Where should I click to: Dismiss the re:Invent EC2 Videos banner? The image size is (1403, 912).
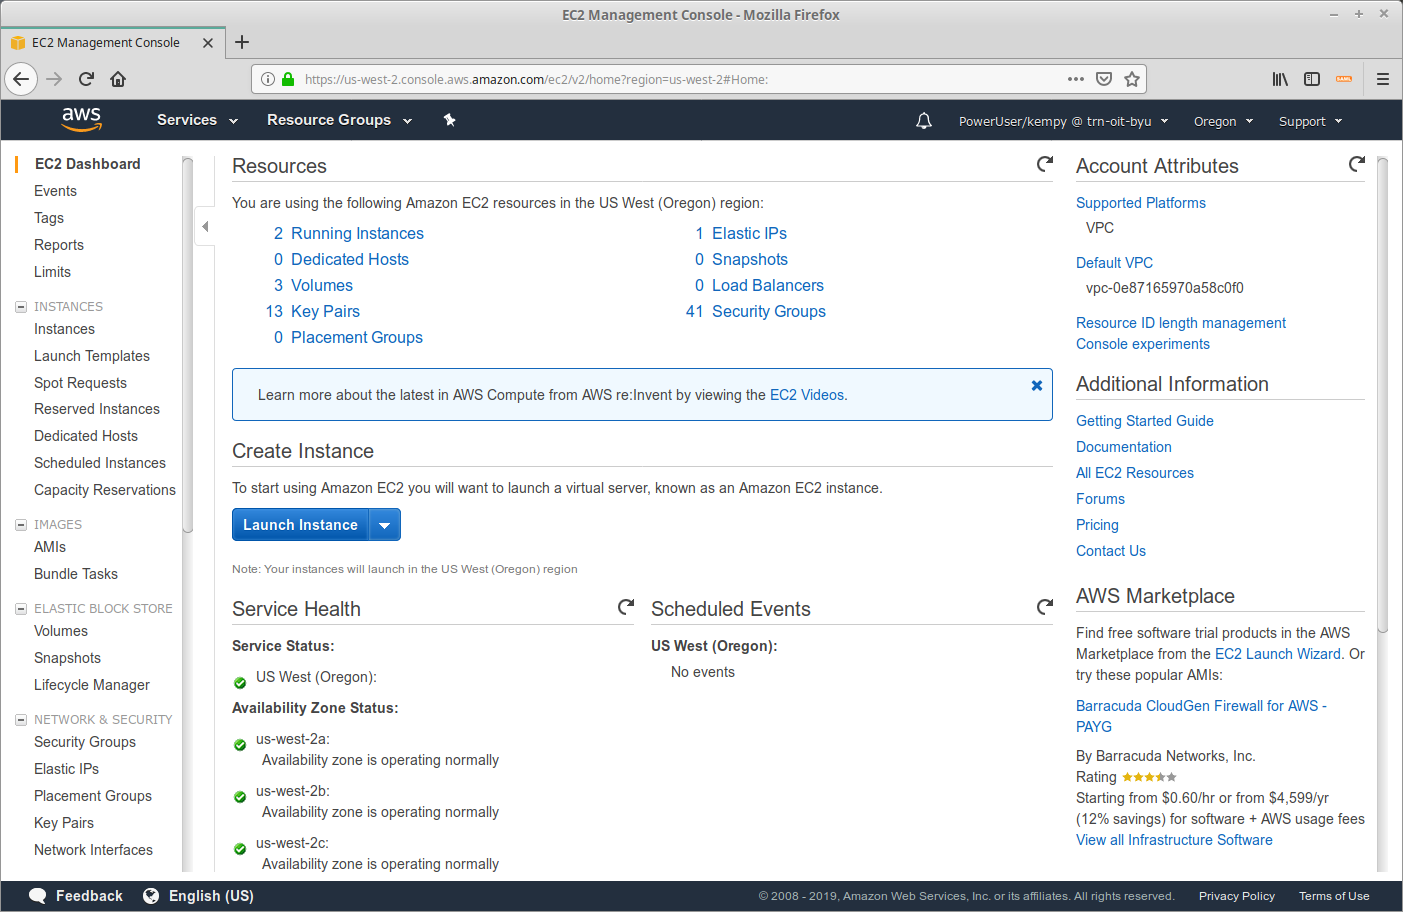(x=1037, y=385)
